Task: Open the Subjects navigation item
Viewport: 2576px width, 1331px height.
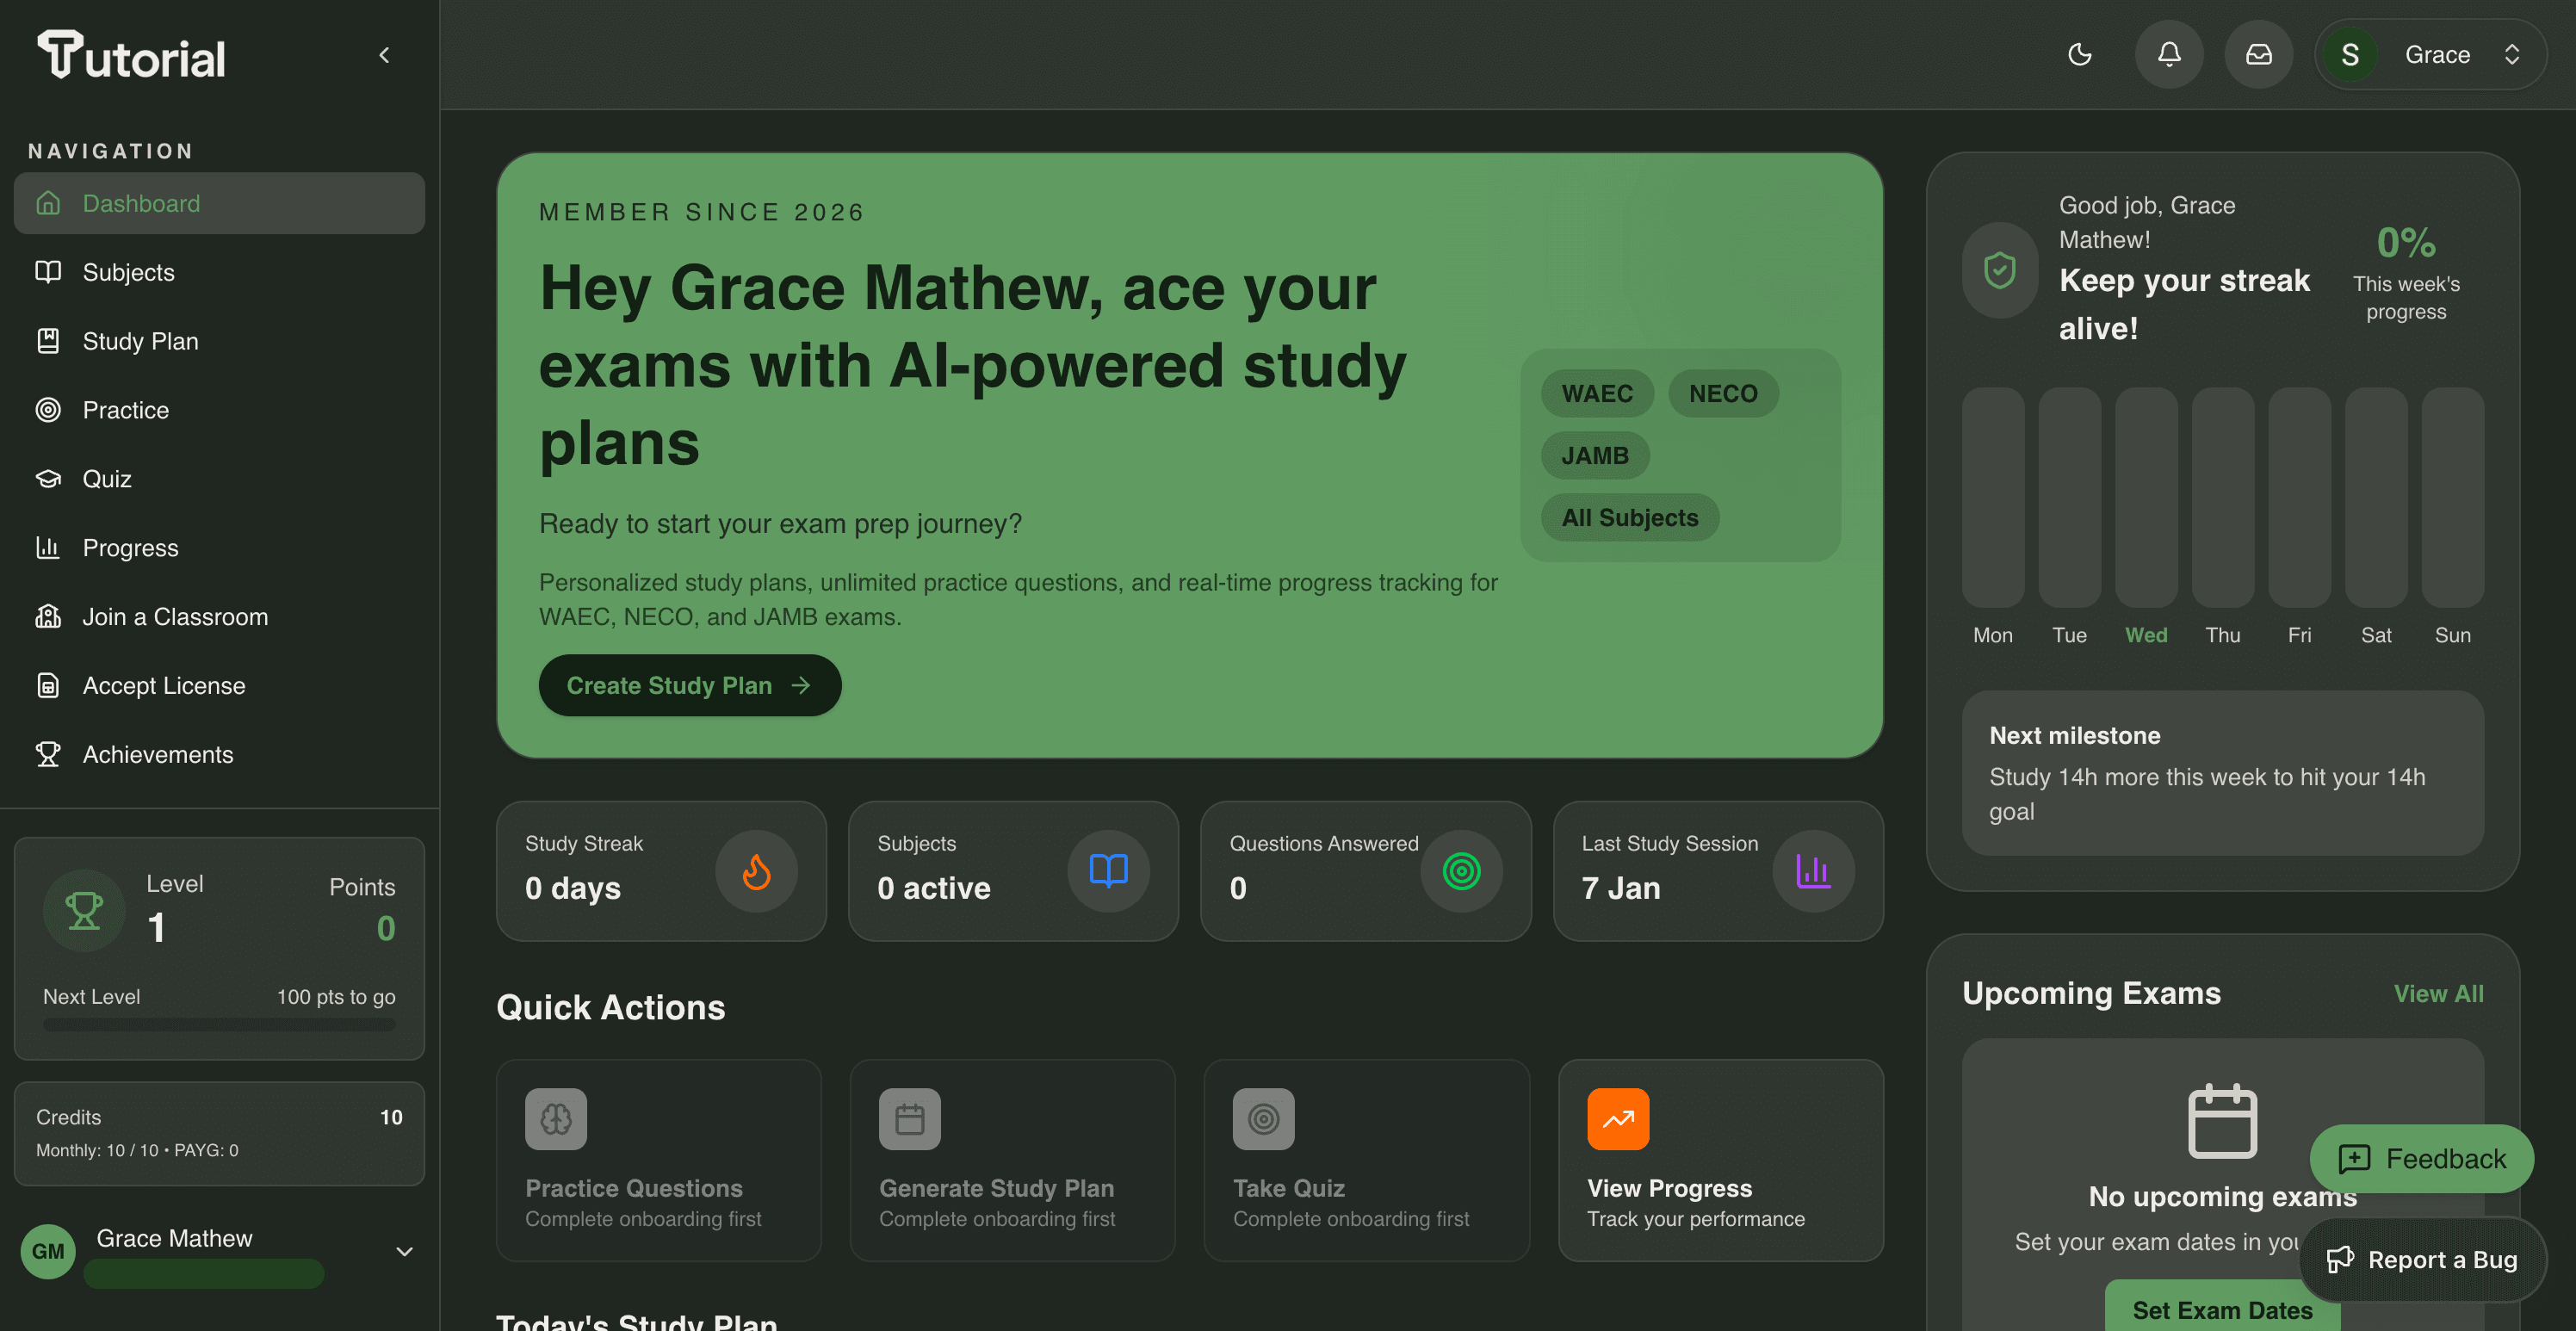Action: 128,272
